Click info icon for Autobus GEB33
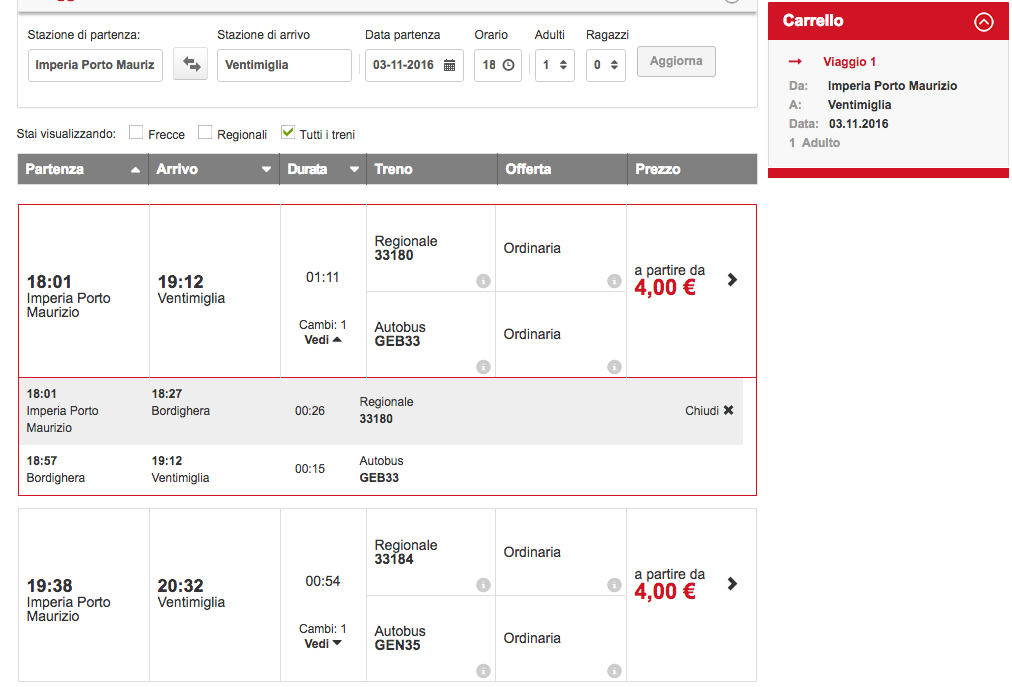The width and height of the screenshot is (1012, 687). (x=483, y=368)
